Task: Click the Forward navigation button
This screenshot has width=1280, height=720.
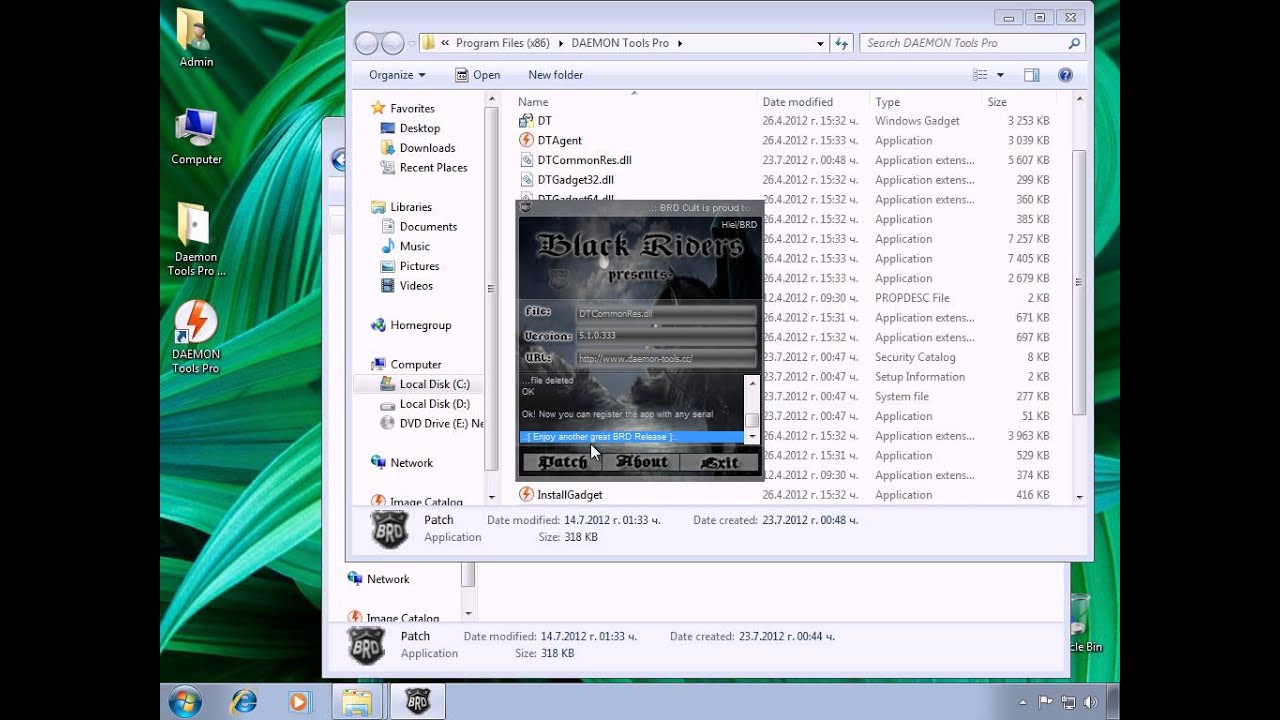Action: pos(392,43)
